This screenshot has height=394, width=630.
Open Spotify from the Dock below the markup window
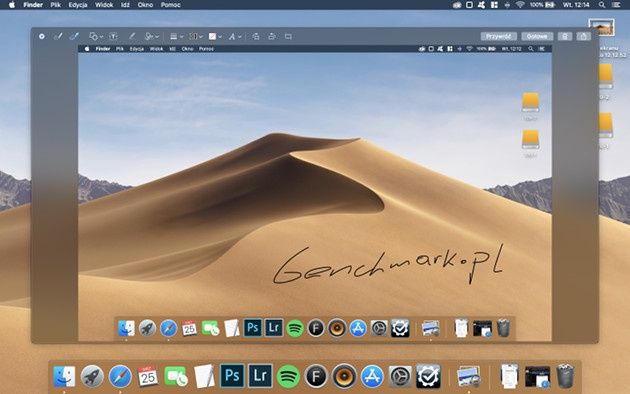click(288, 376)
